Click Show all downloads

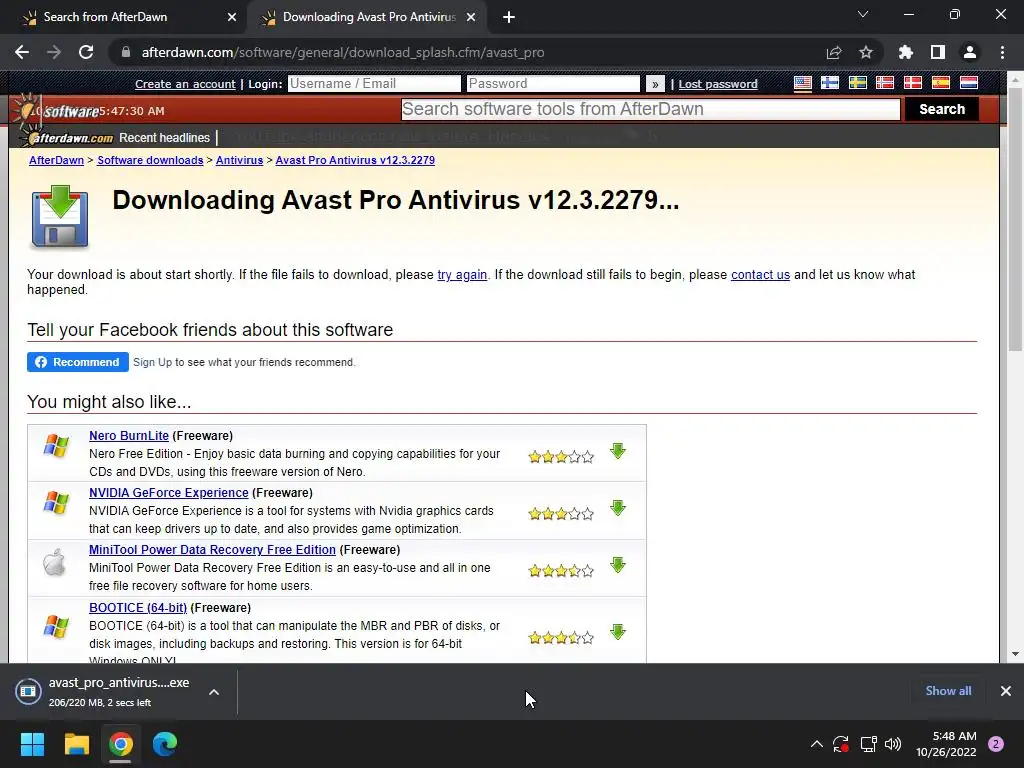(x=948, y=691)
